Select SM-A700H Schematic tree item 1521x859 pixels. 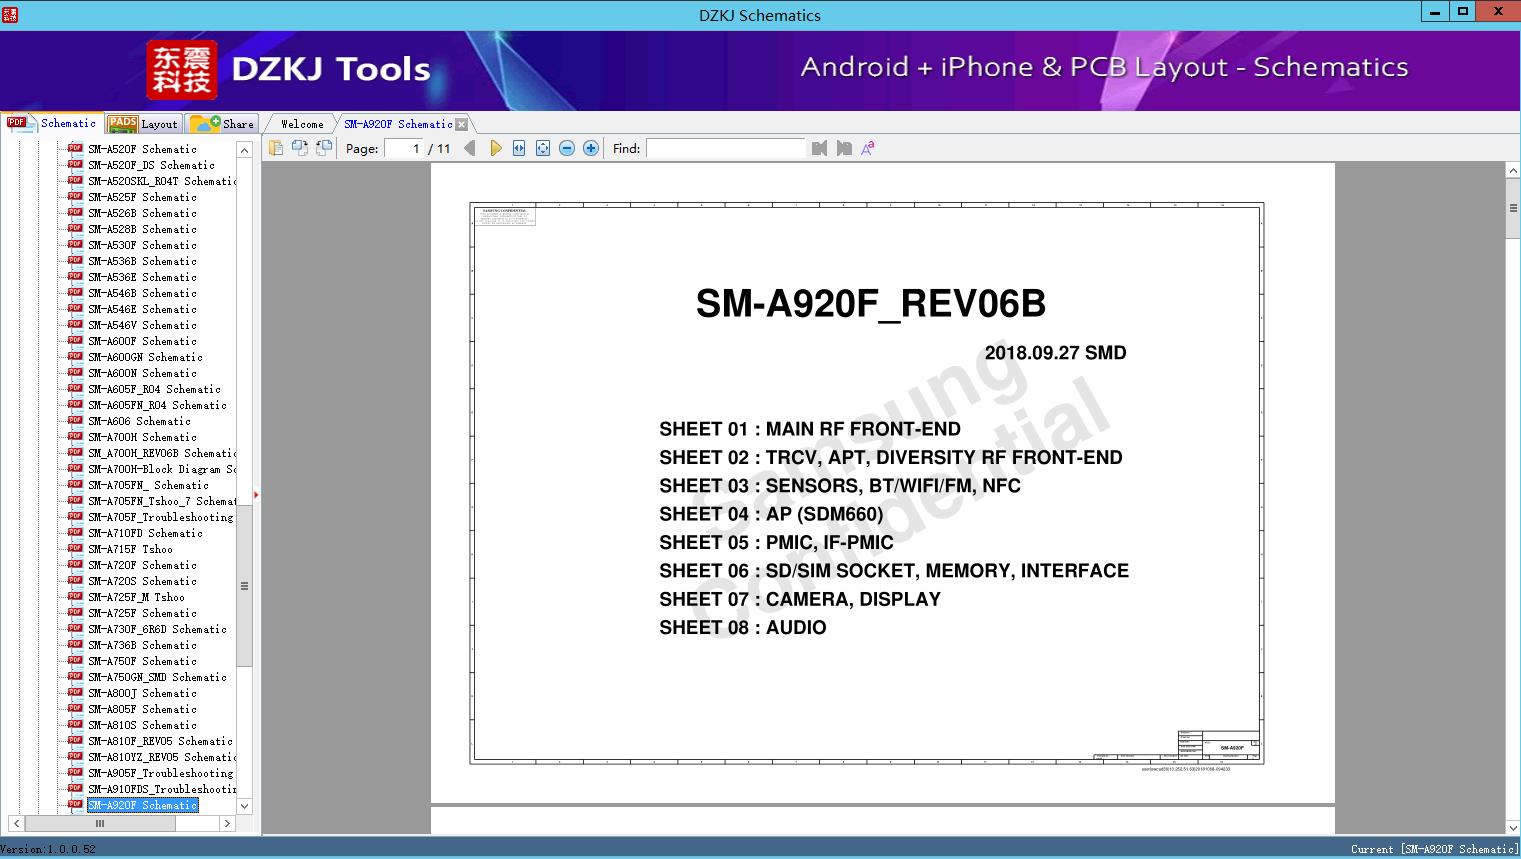click(x=142, y=437)
